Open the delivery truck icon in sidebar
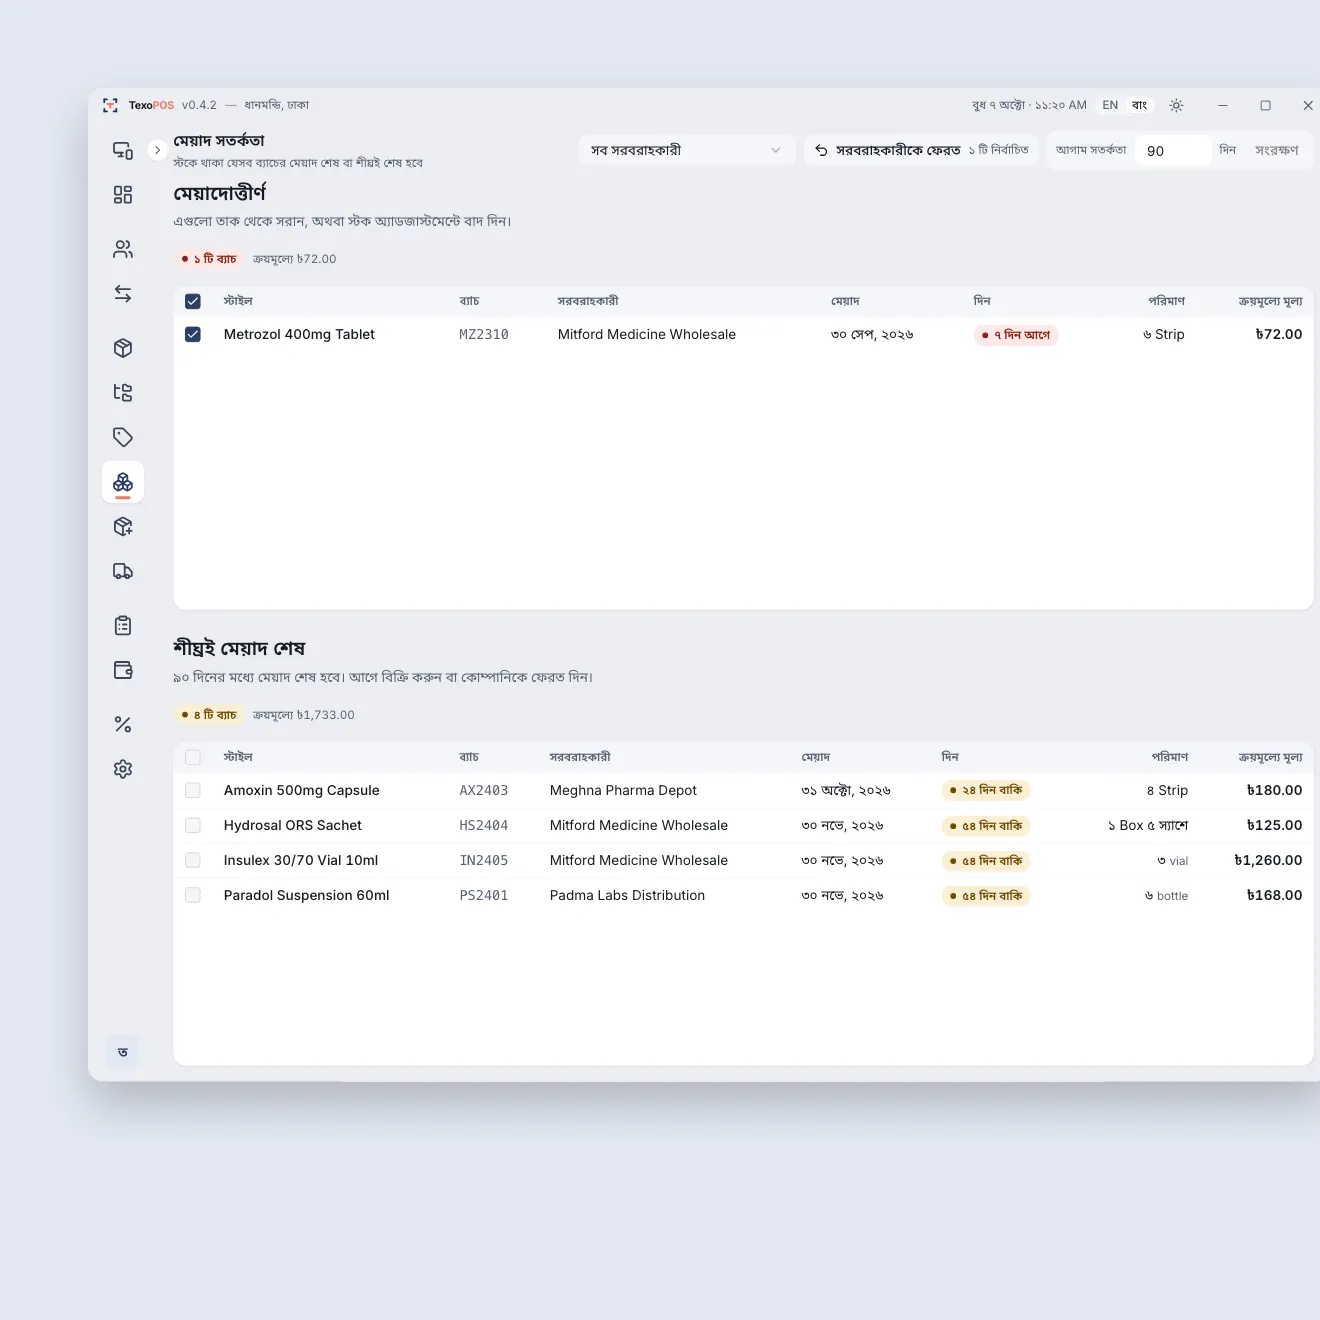The height and width of the screenshot is (1320, 1320). [123, 571]
